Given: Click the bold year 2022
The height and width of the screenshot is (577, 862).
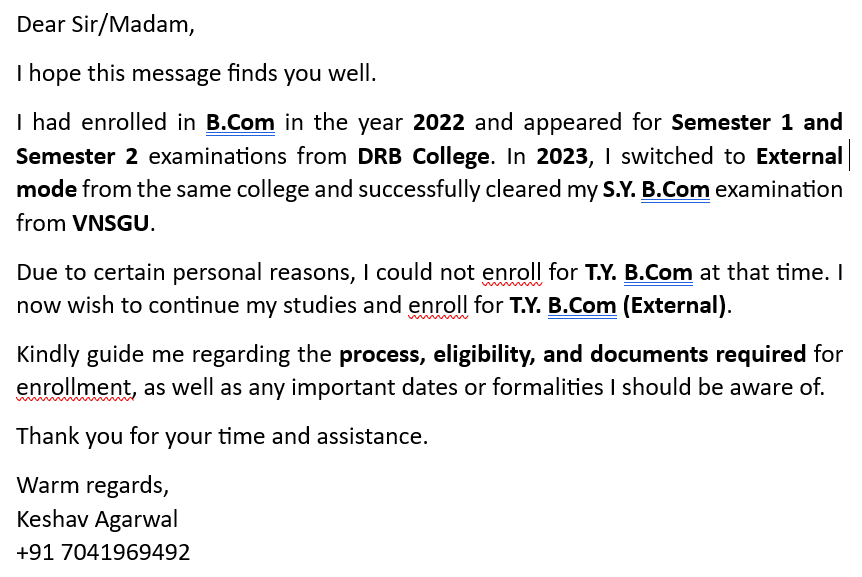Looking at the screenshot, I should click(x=438, y=123).
